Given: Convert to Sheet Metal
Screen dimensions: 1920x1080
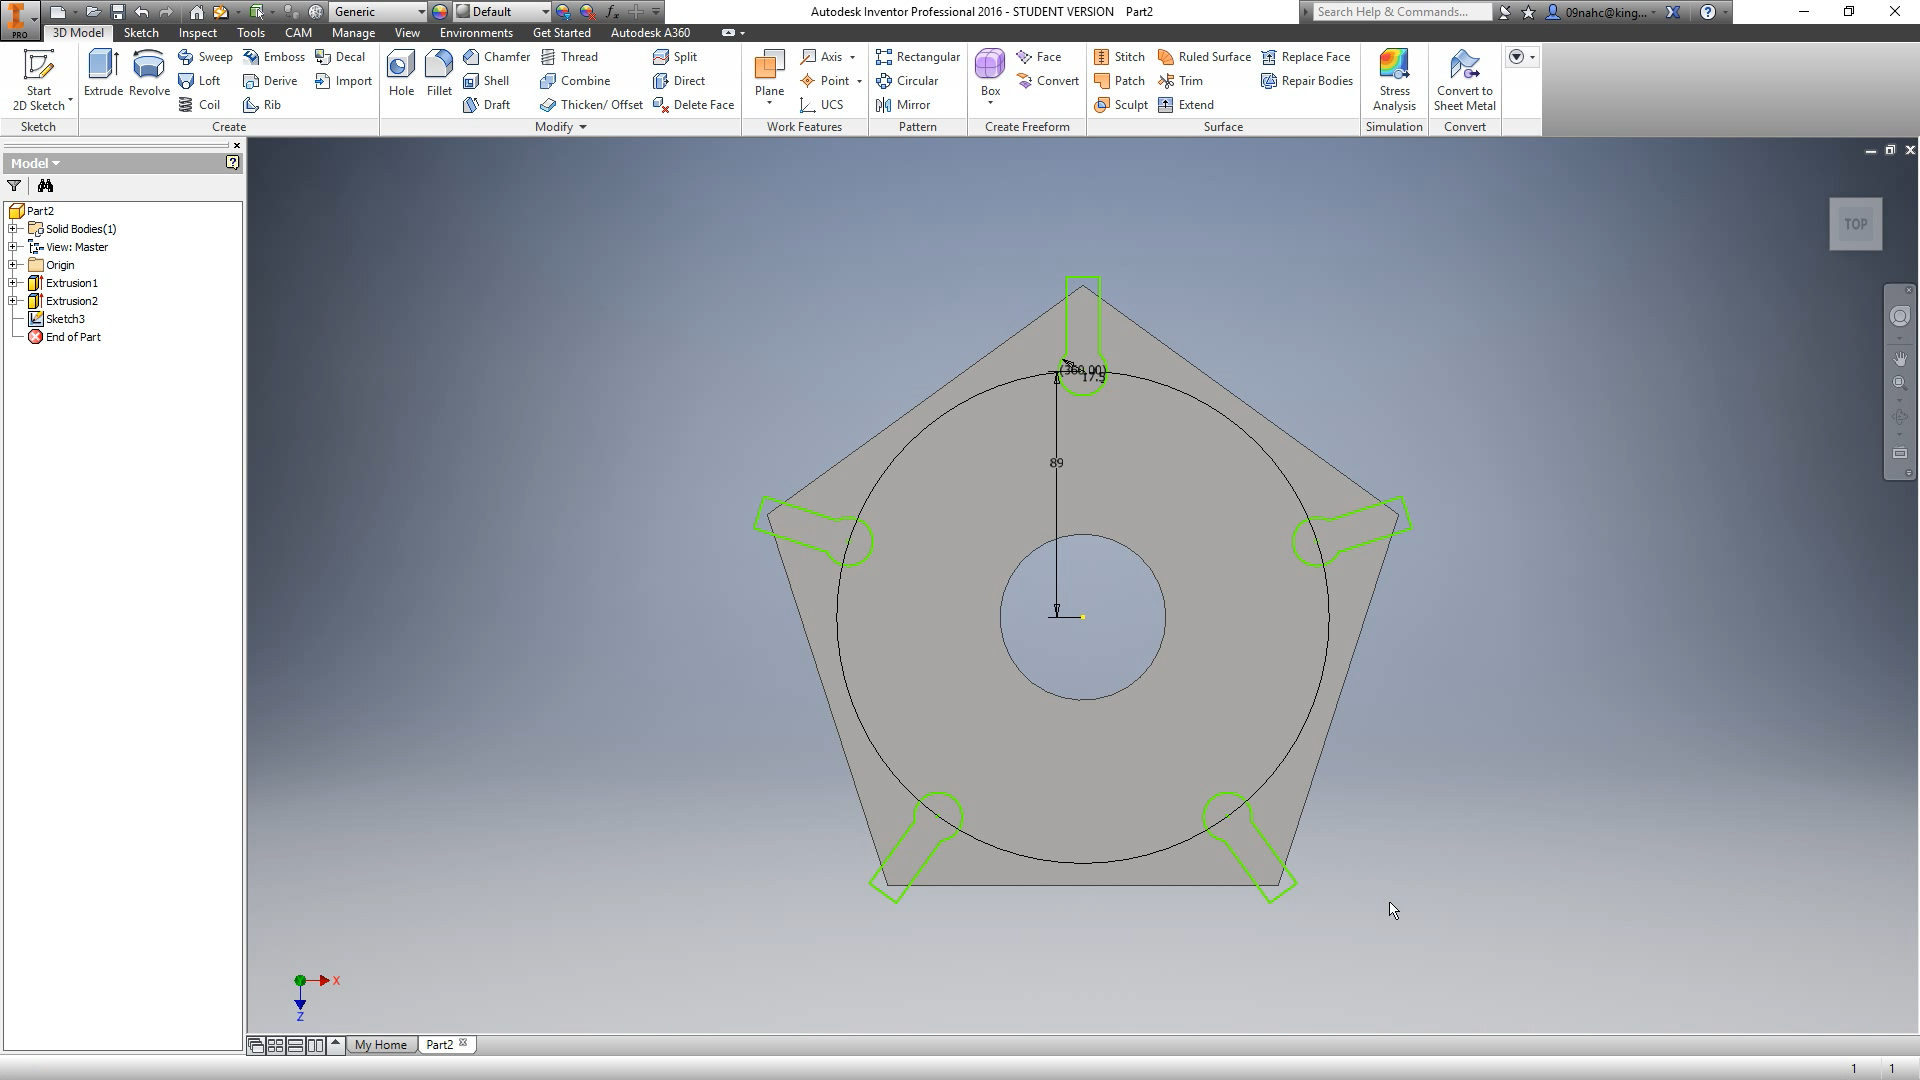Looking at the screenshot, I should tap(1465, 80).
